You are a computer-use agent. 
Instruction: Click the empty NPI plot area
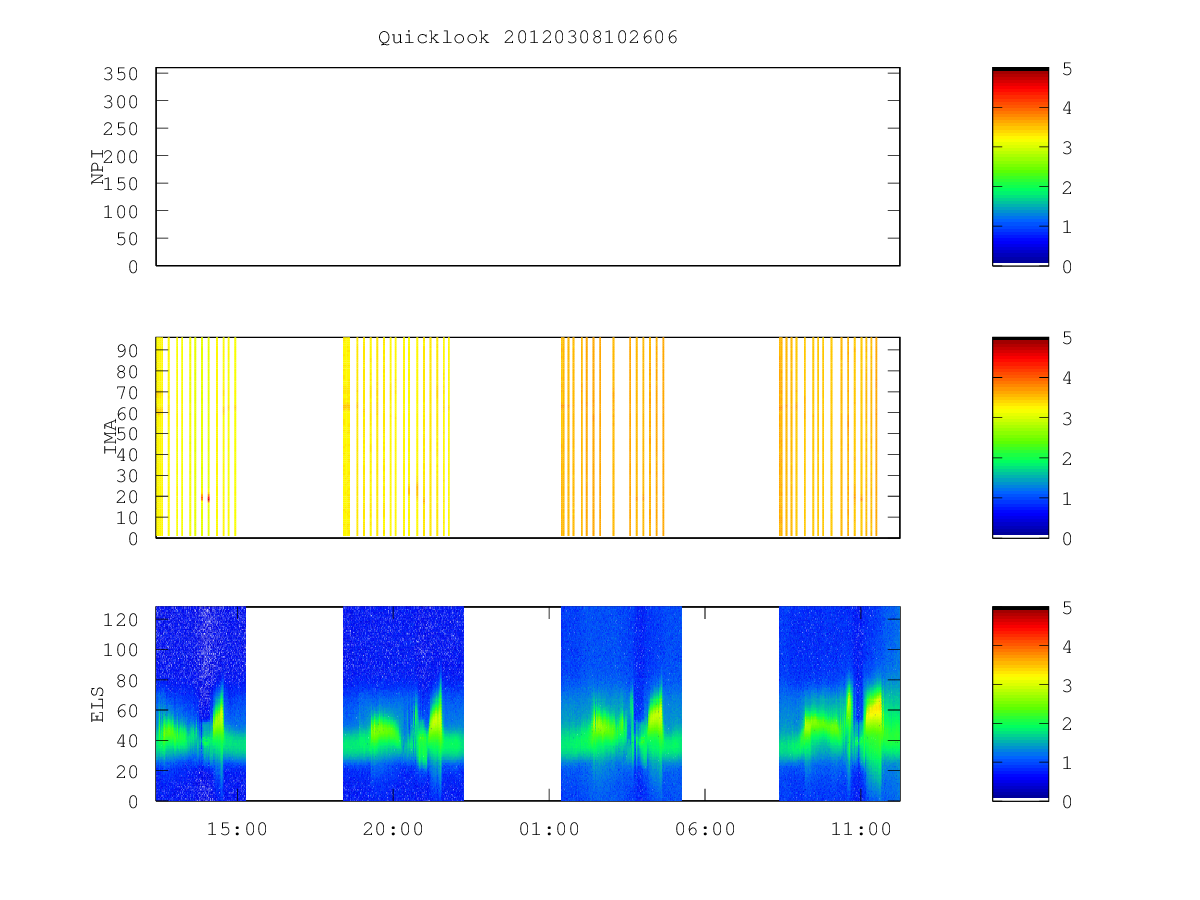pyautogui.click(x=528, y=167)
